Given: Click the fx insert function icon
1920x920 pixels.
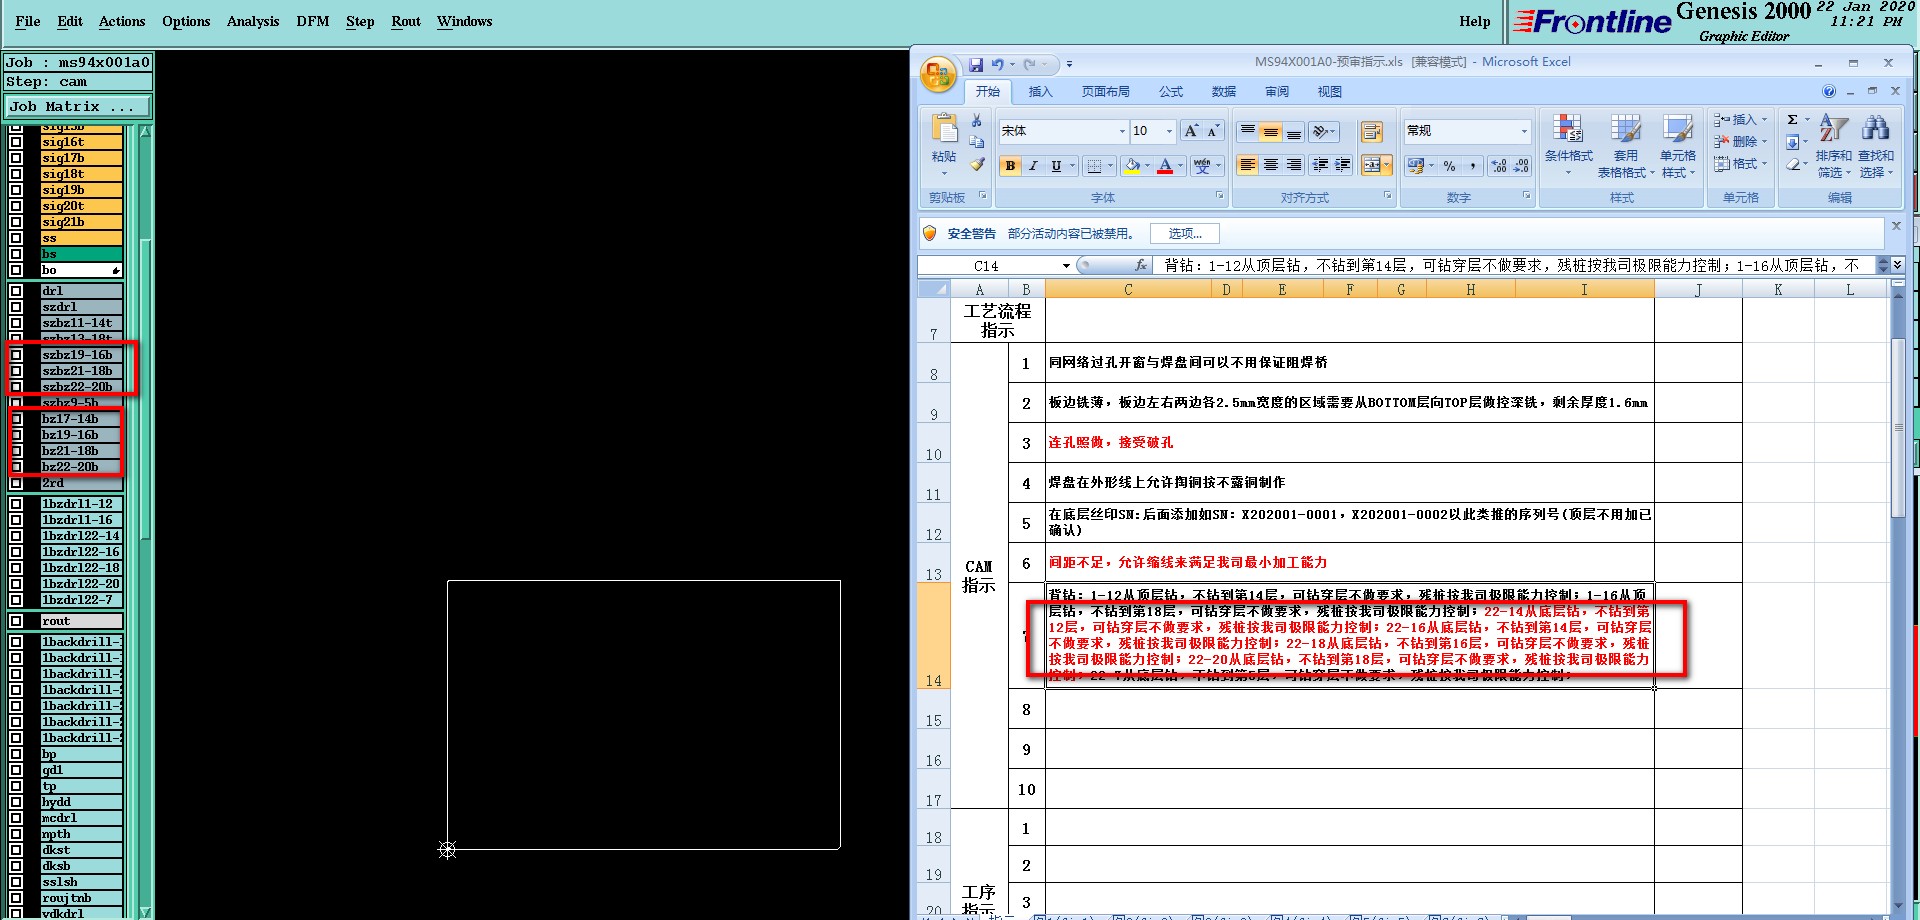Looking at the screenshot, I should [1141, 265].
